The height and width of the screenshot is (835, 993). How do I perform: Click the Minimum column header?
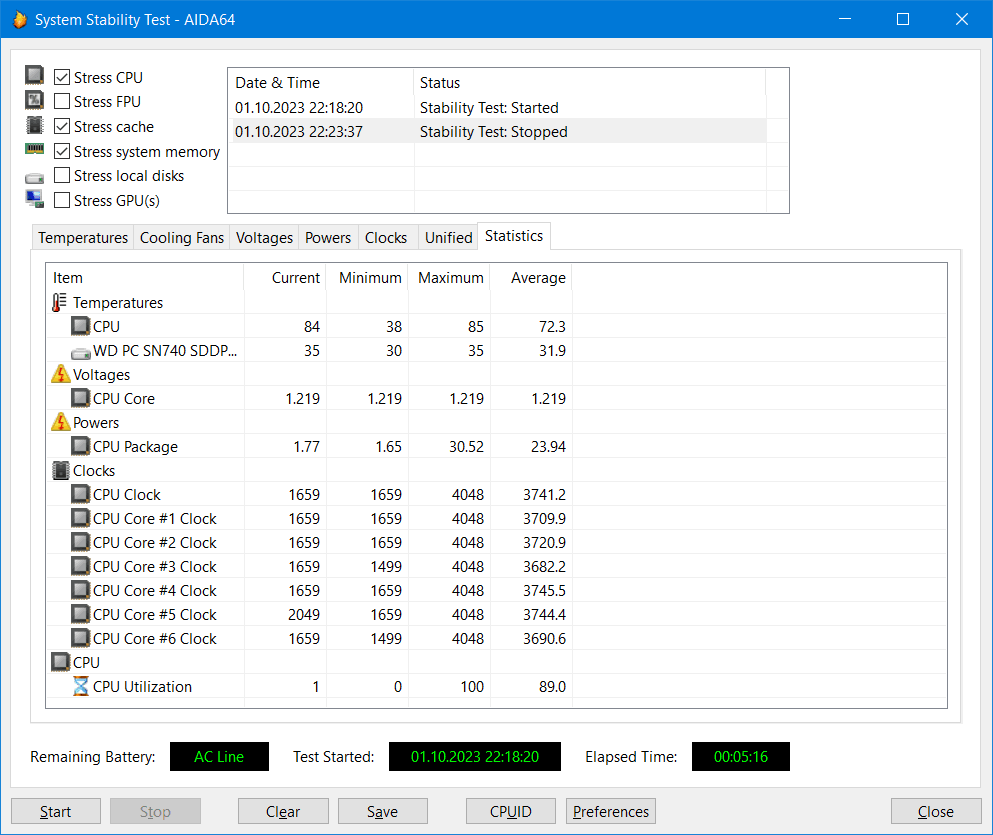[x=367, y=278]
